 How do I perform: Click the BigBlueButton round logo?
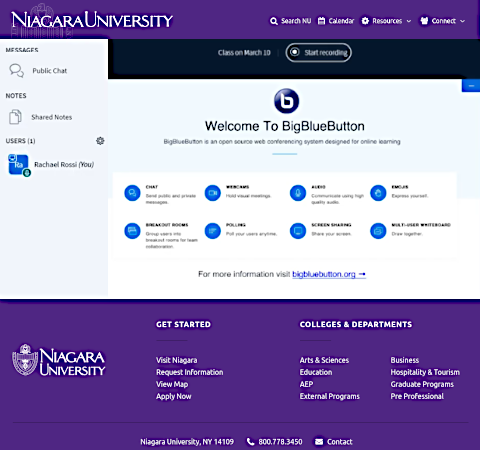click(x=286, y=101)
